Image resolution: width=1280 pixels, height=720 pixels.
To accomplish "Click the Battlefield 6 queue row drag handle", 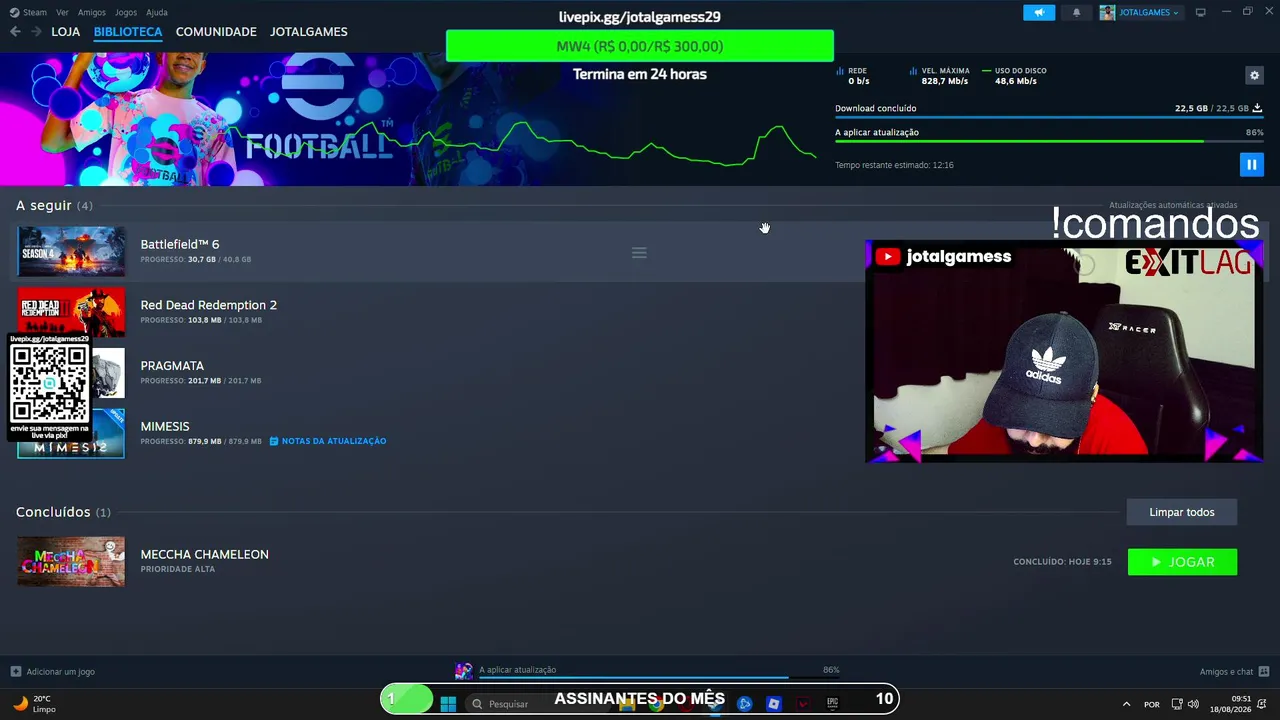I will point(639,253).
